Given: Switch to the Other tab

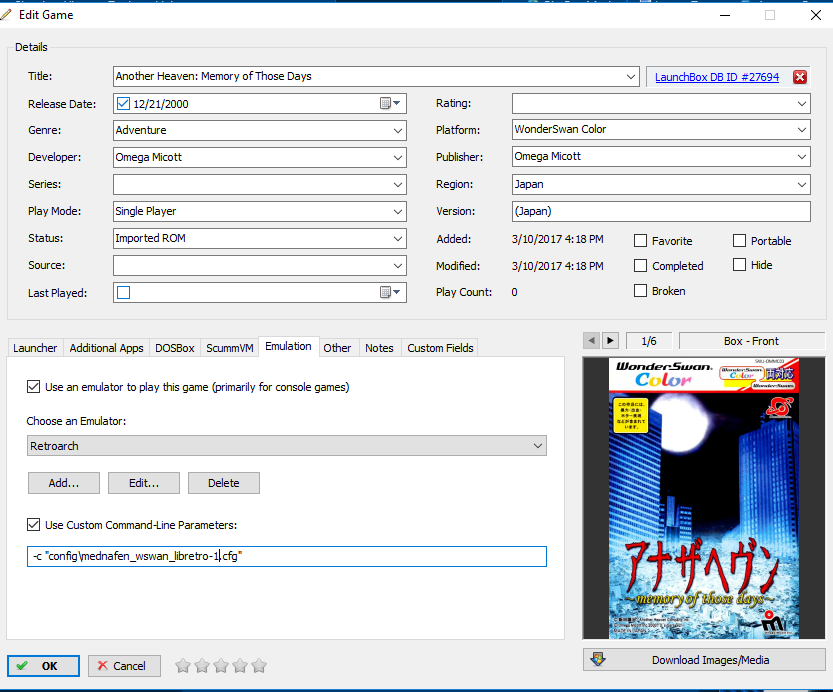Looking at the screenshot, I should pyautogui.click(x=337, y=348).
